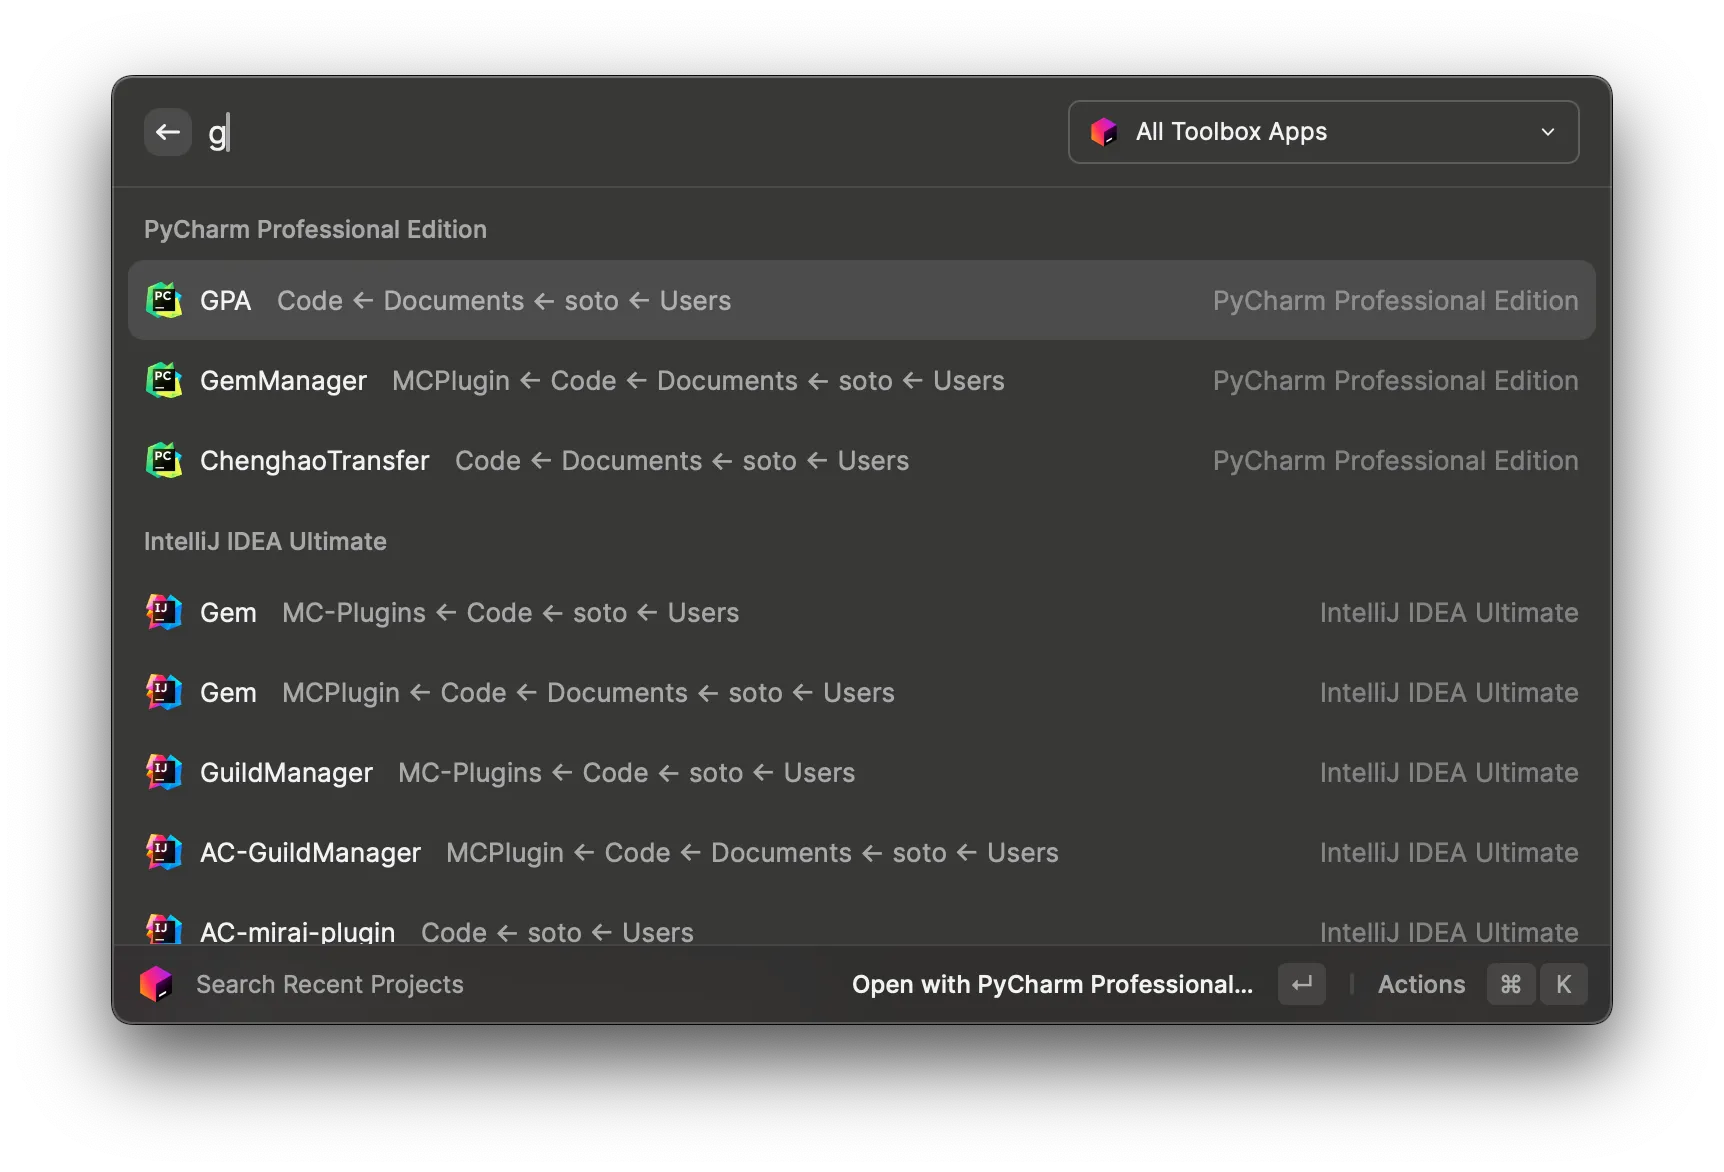
Task: Click the Open with PyCharm Professional label
Action: 1052,985
